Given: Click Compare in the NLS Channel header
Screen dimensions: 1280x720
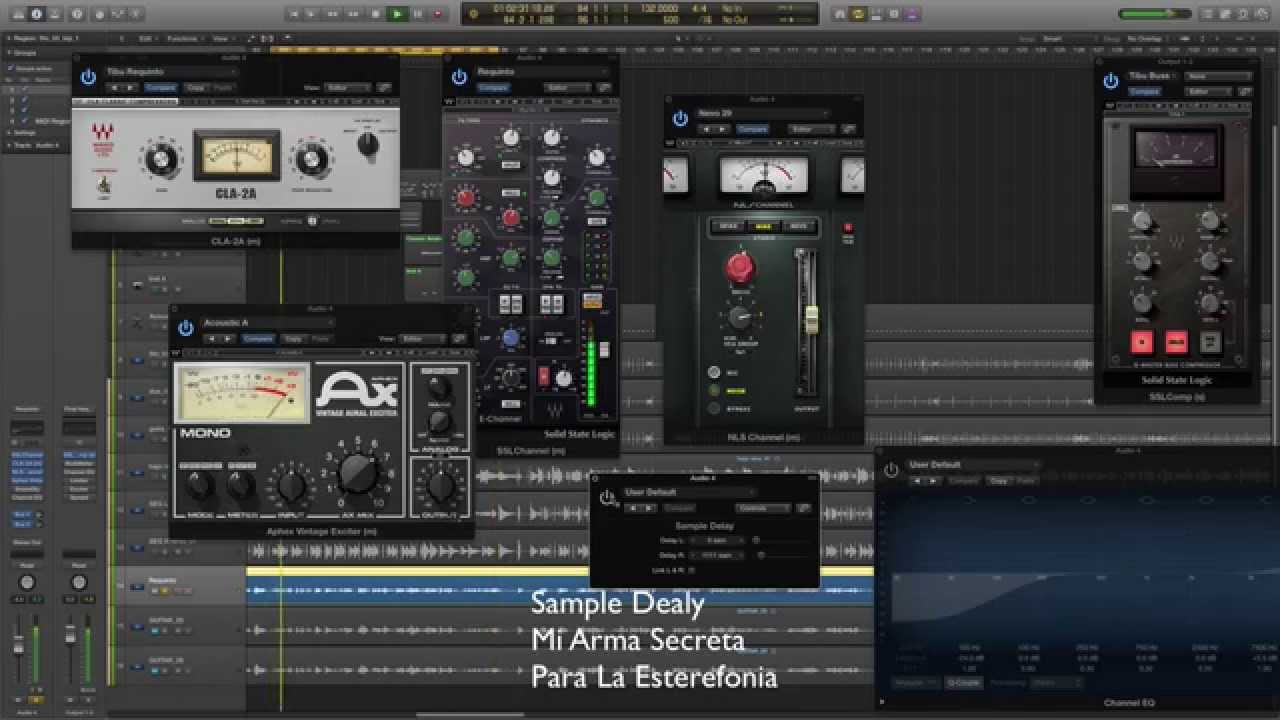Looking at the screenshot, I should (751, 129).
